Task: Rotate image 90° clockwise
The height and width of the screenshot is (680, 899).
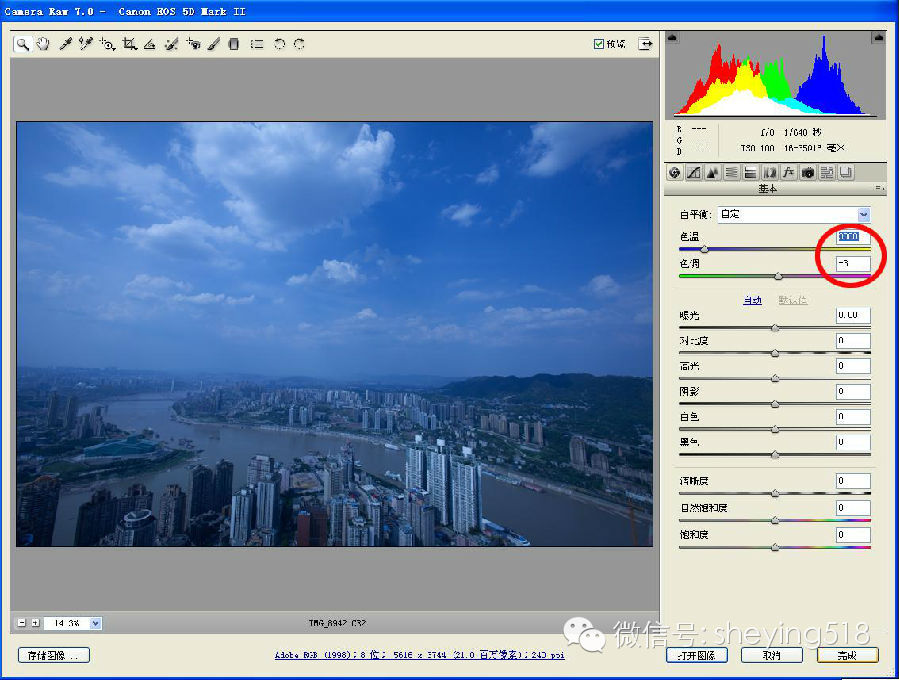Action: (x=299, y=44)
